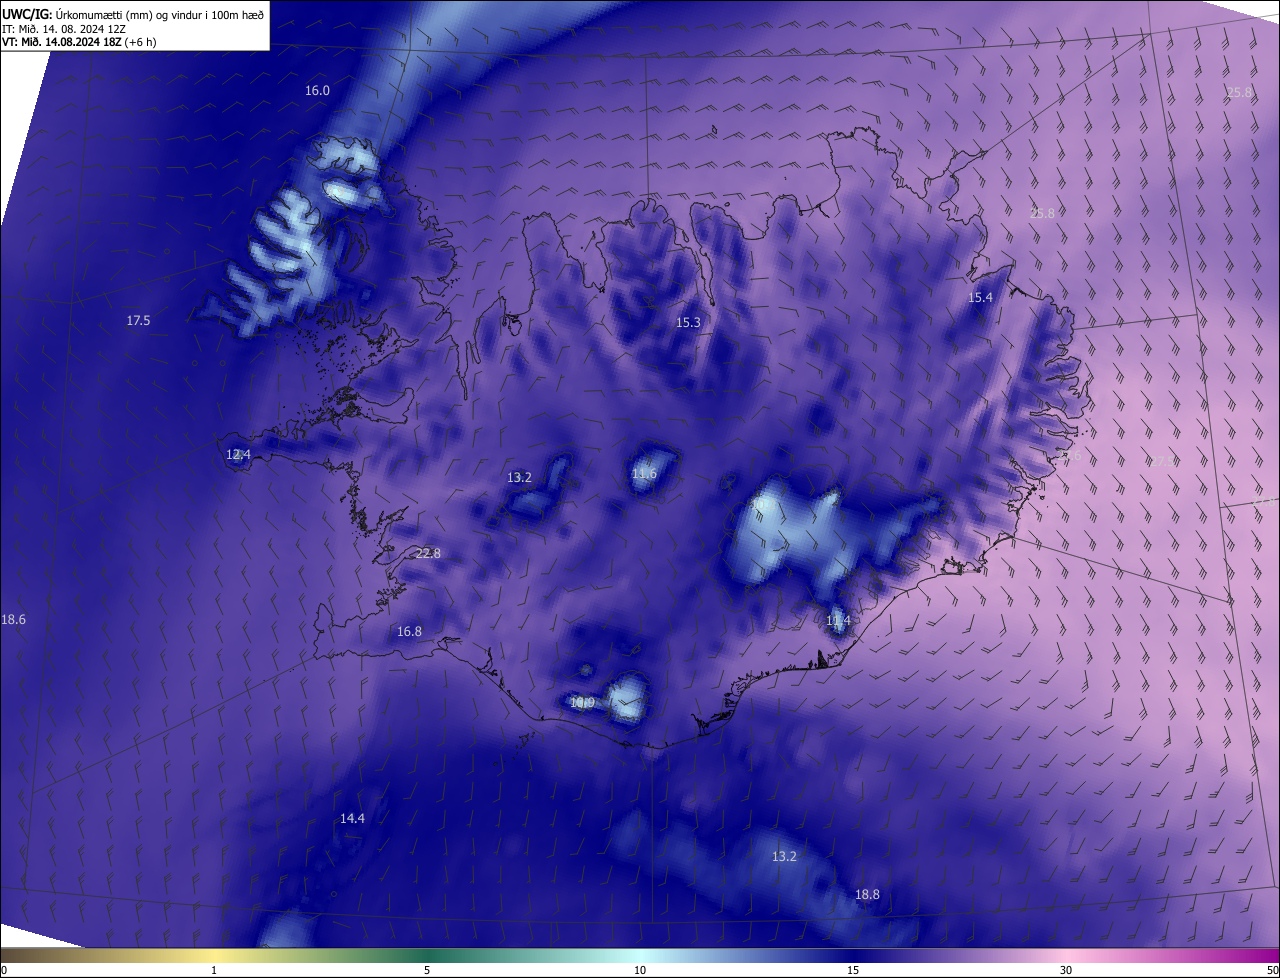Screen dimensions: 1280x978
Task: Click the offshore 13.2 value label above 18.8
Action: point(784,856)
